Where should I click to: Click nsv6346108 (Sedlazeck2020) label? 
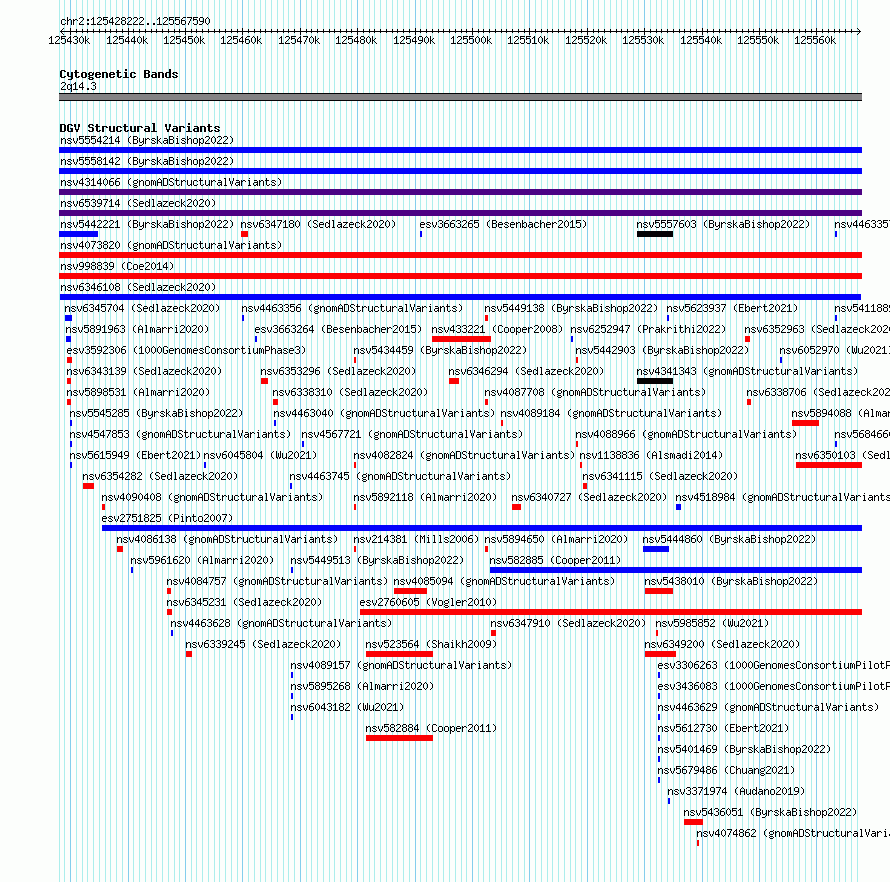click(138, 287)
